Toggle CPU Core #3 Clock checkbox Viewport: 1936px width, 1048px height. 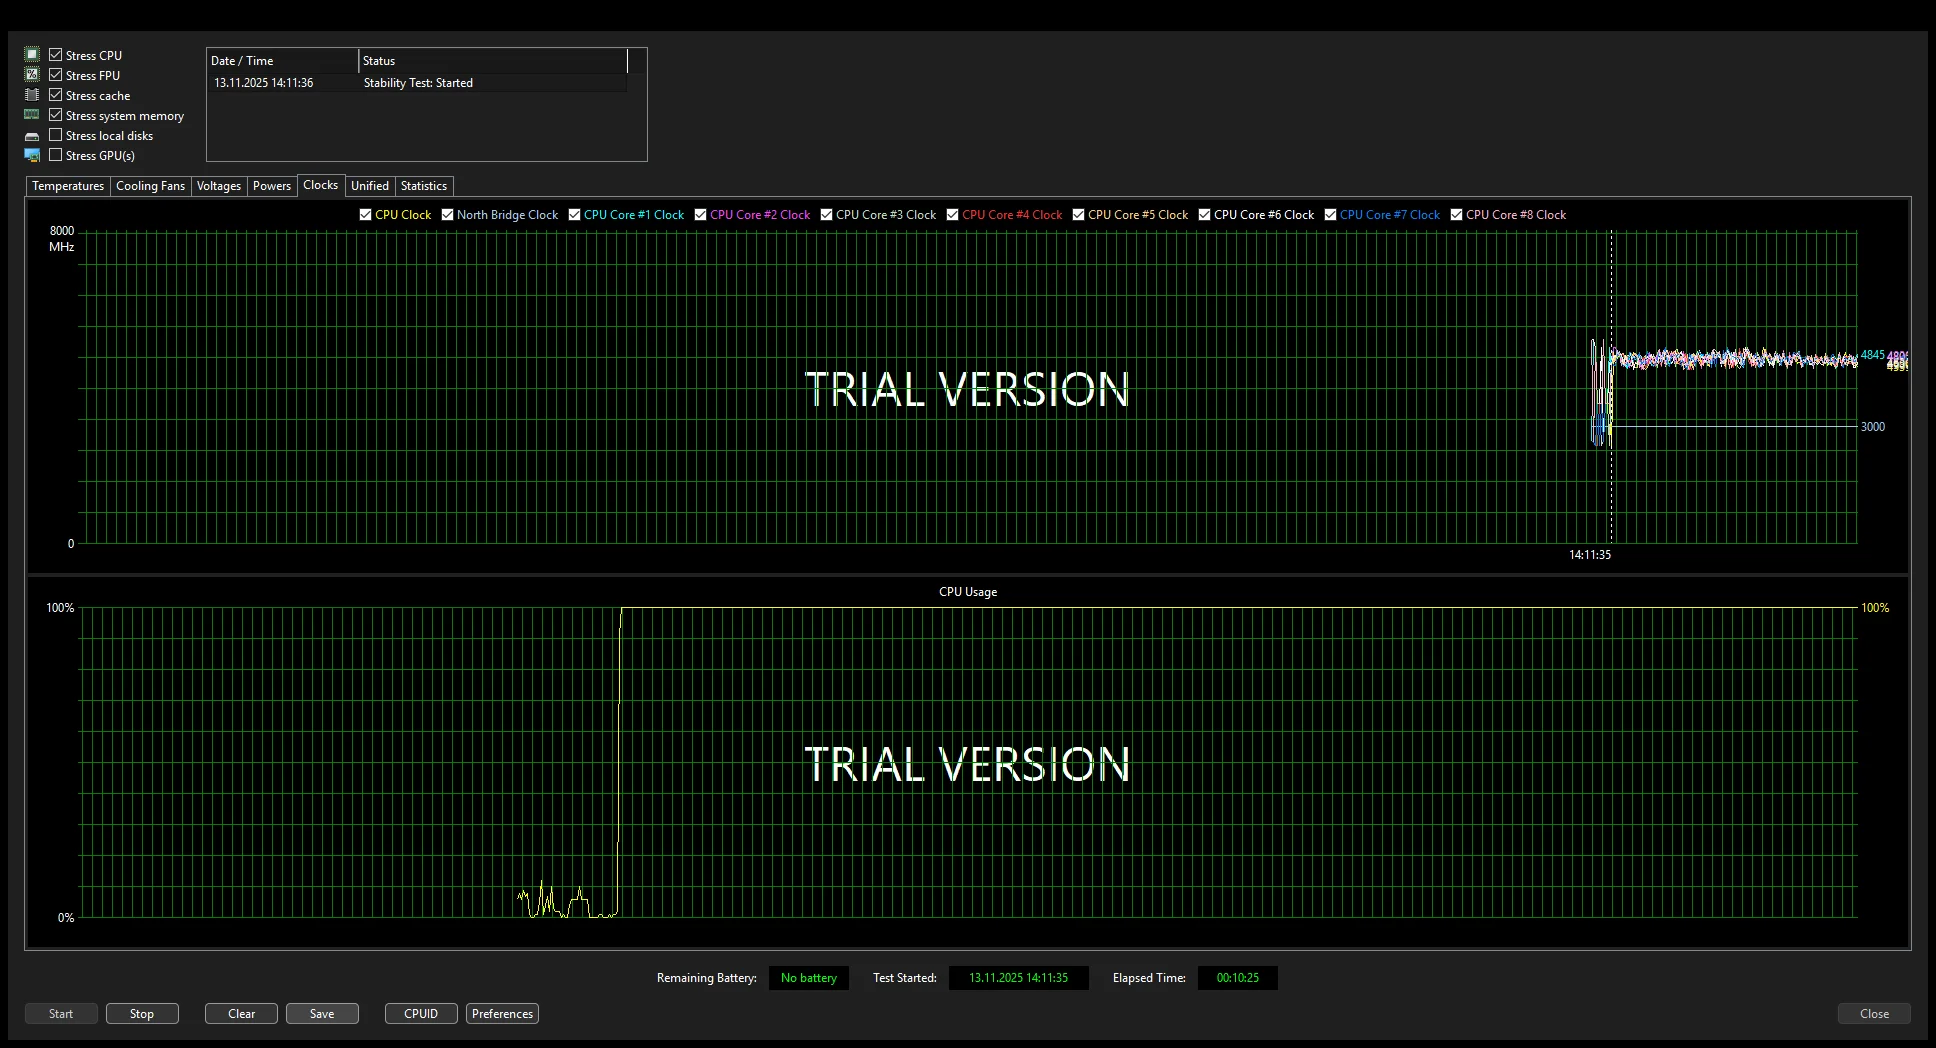(827, 215)
